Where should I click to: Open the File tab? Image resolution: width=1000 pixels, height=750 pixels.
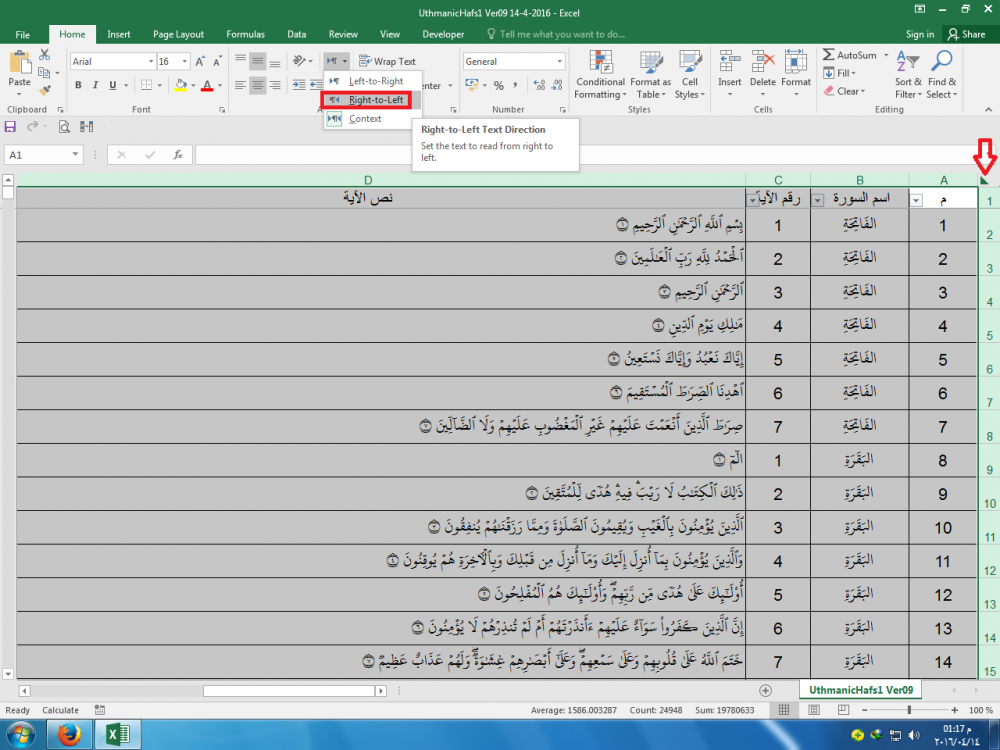(22, 34)
